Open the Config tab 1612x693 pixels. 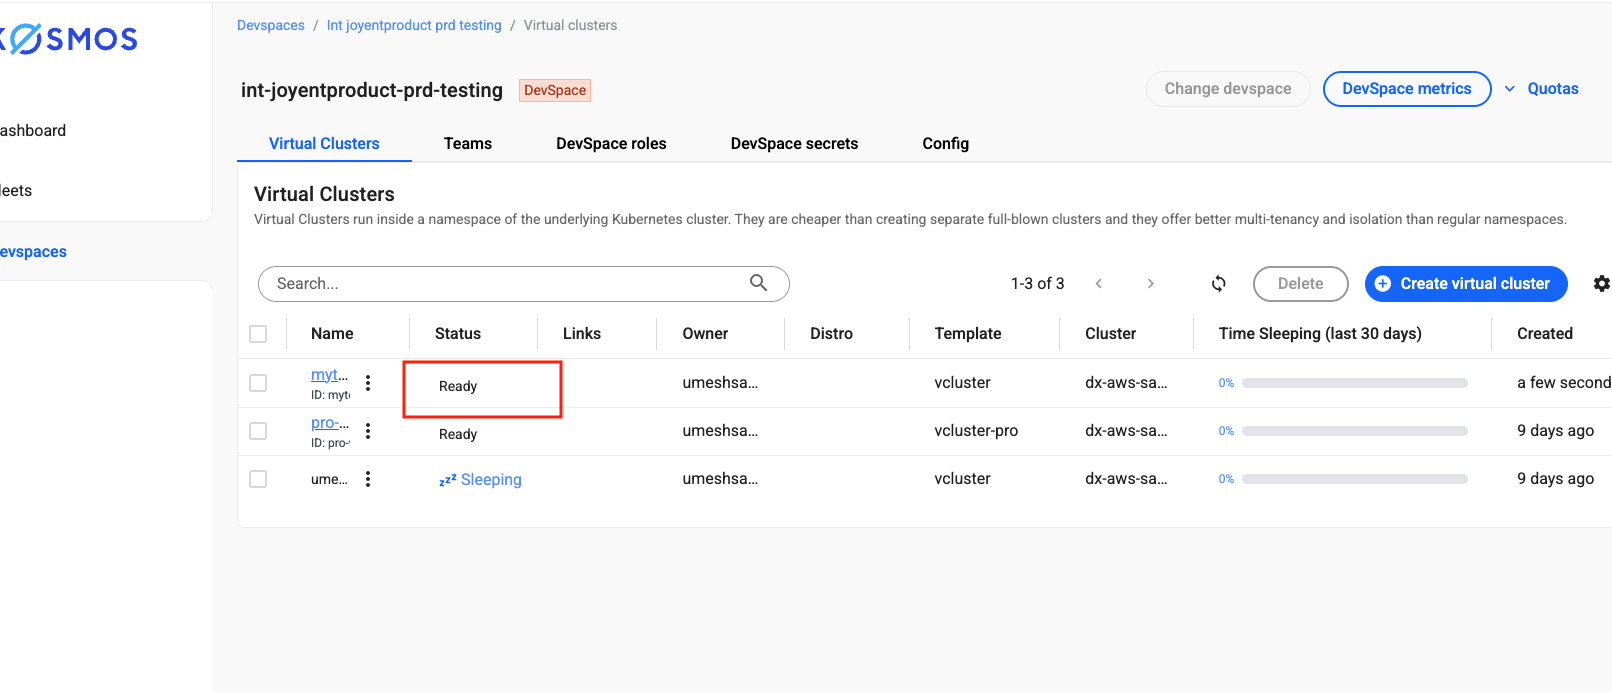[945, 144]
